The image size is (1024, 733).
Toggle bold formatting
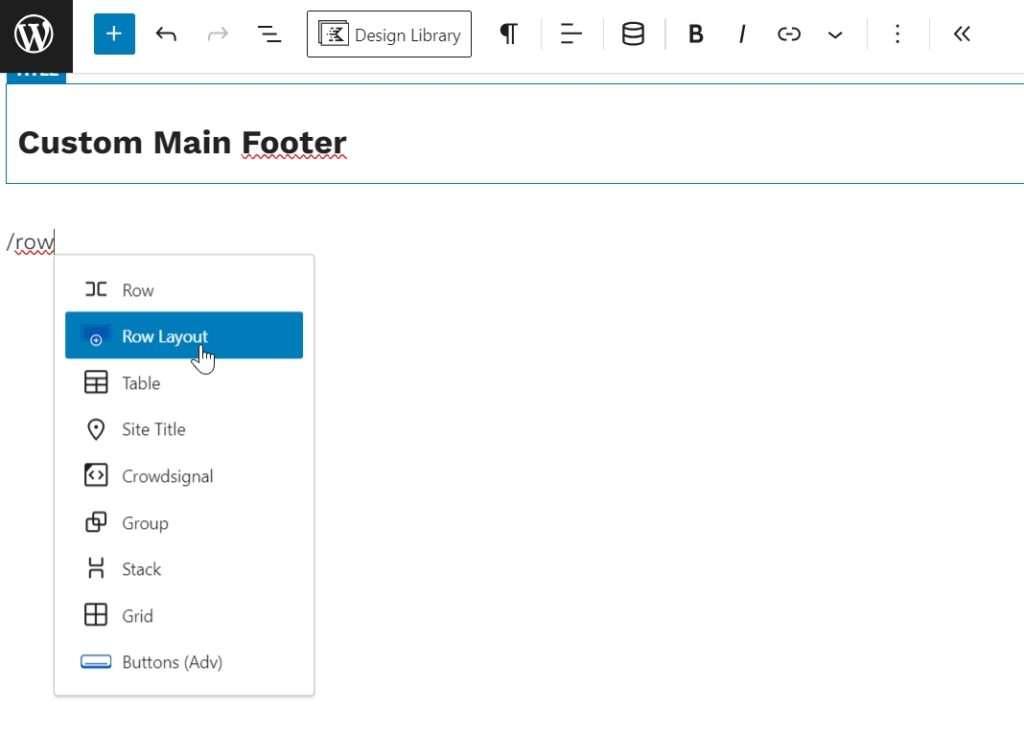pos(696,35)
